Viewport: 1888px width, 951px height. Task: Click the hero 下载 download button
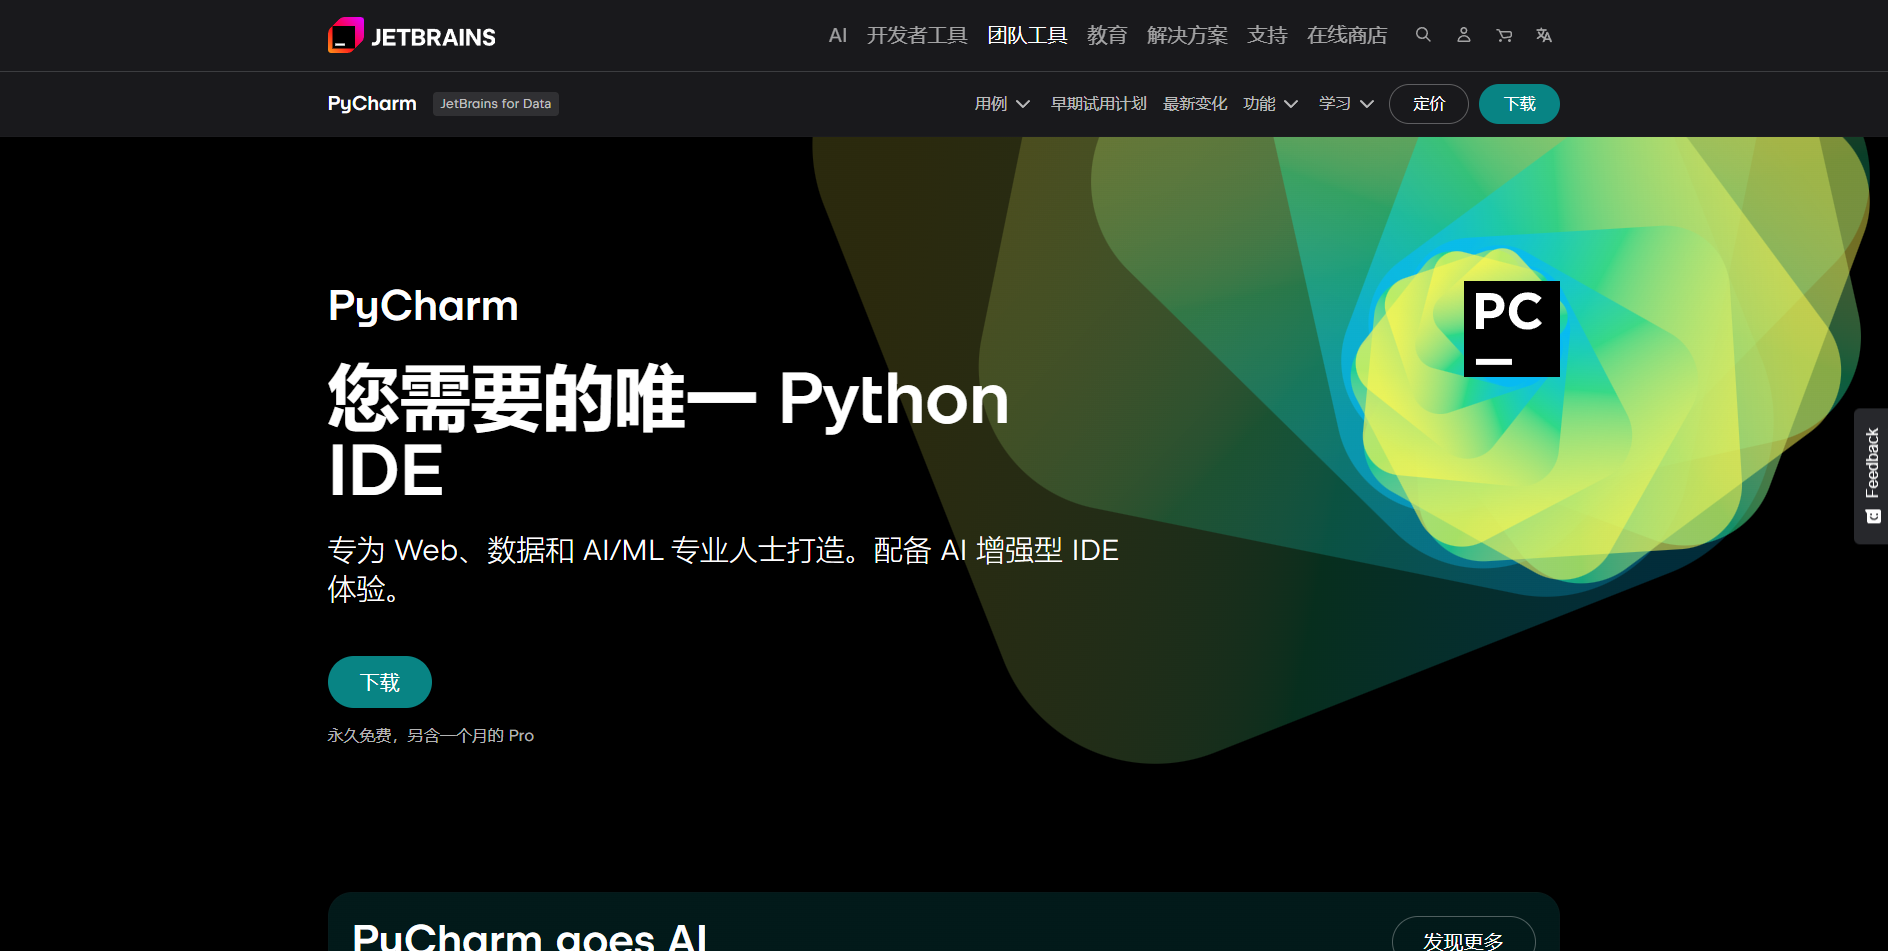point(380,682)
